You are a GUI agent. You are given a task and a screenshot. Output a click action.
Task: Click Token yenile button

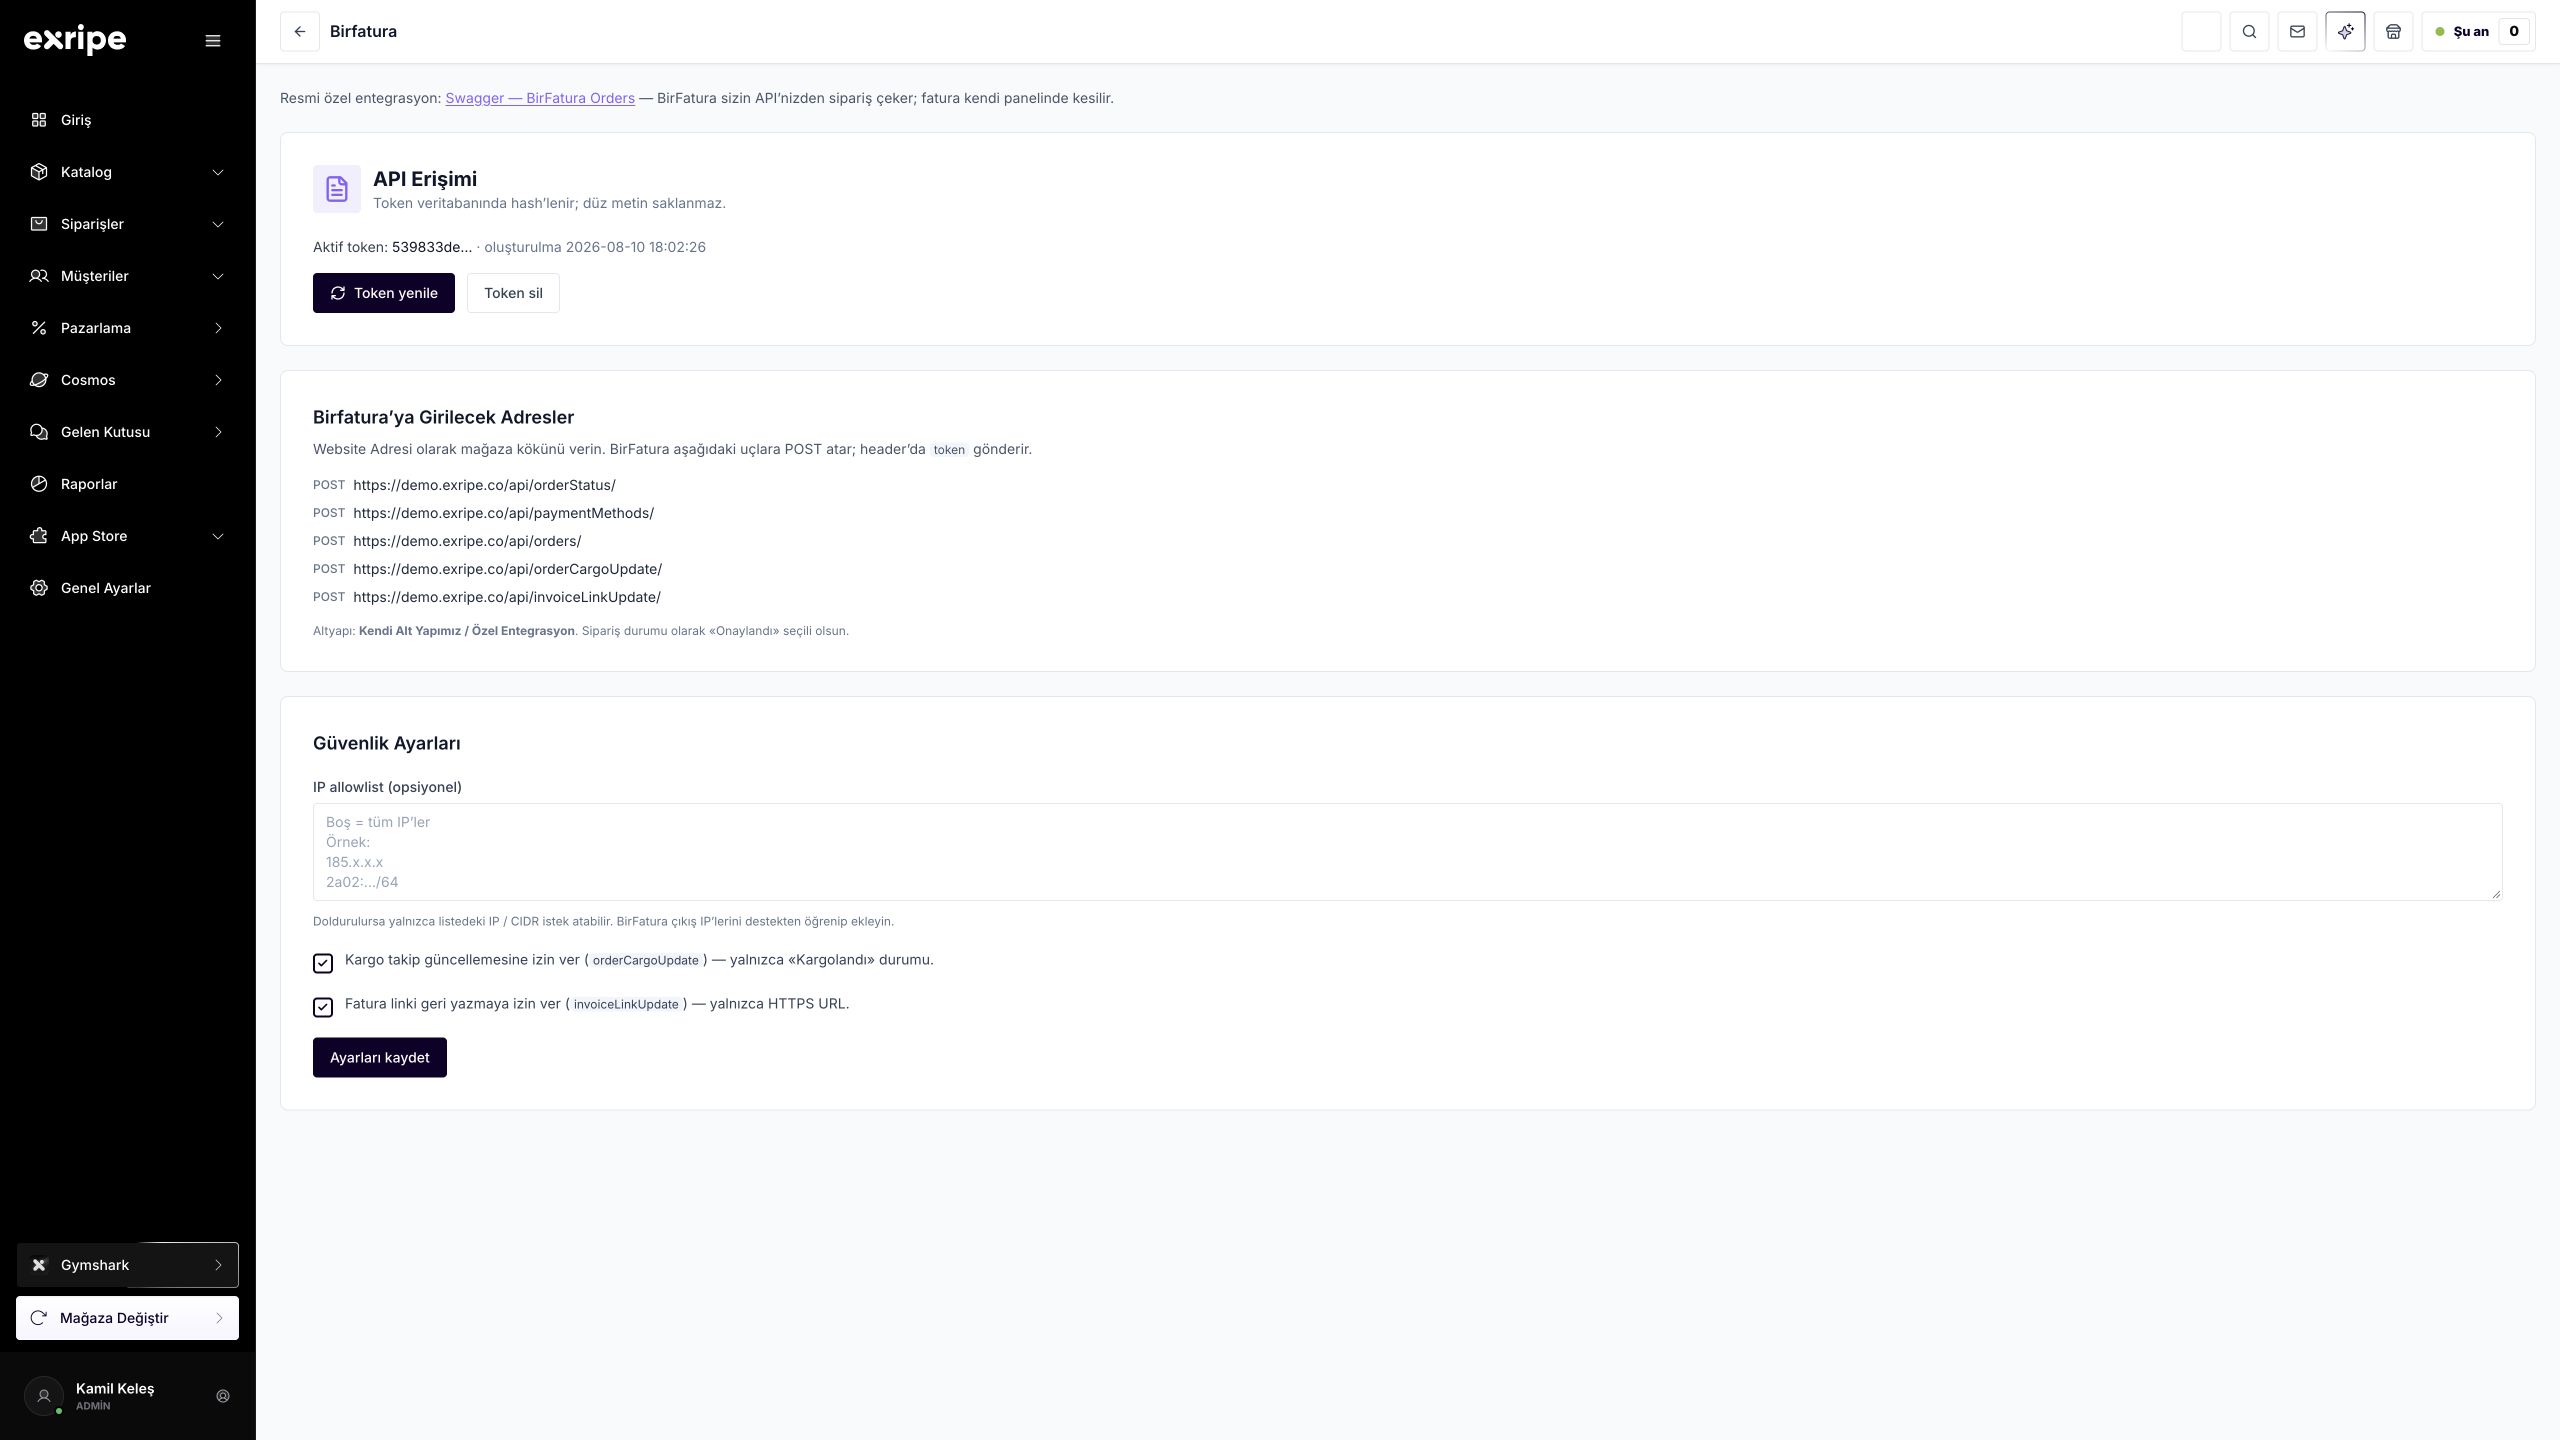point(384,293)
